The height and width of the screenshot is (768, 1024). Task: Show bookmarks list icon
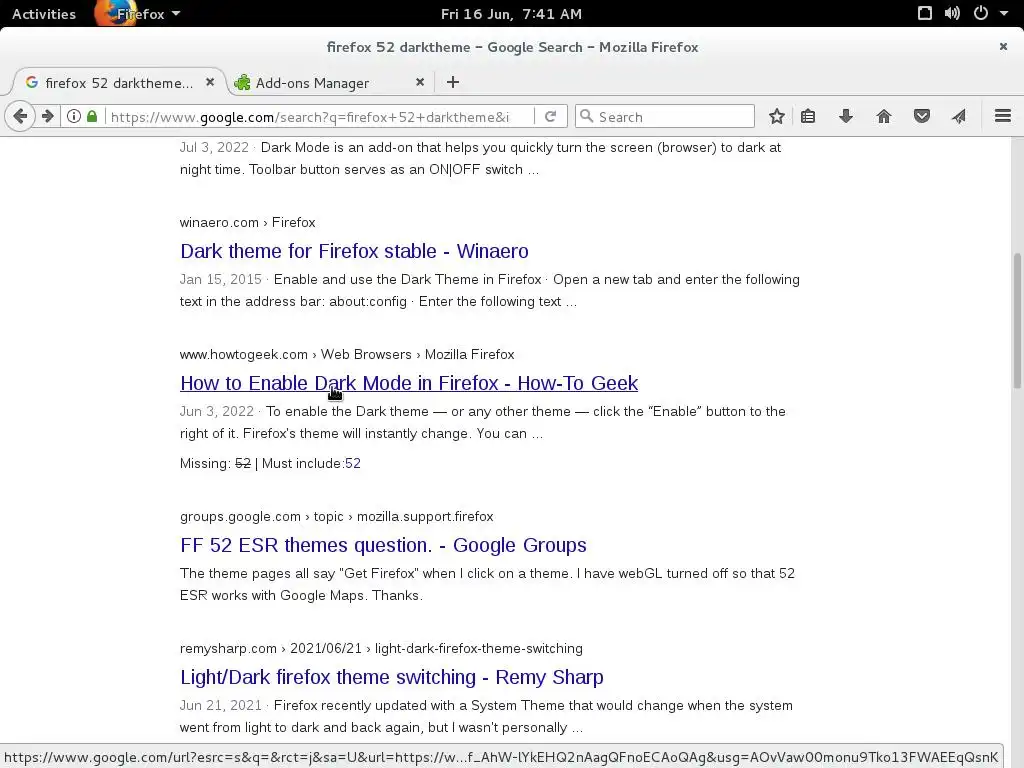808,116
